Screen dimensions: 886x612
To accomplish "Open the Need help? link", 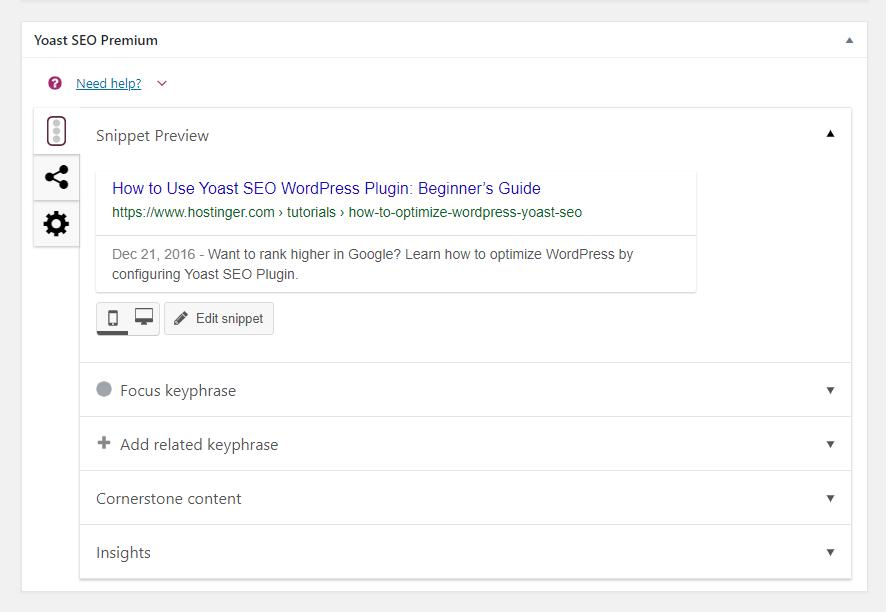I will tap(108, 84).
